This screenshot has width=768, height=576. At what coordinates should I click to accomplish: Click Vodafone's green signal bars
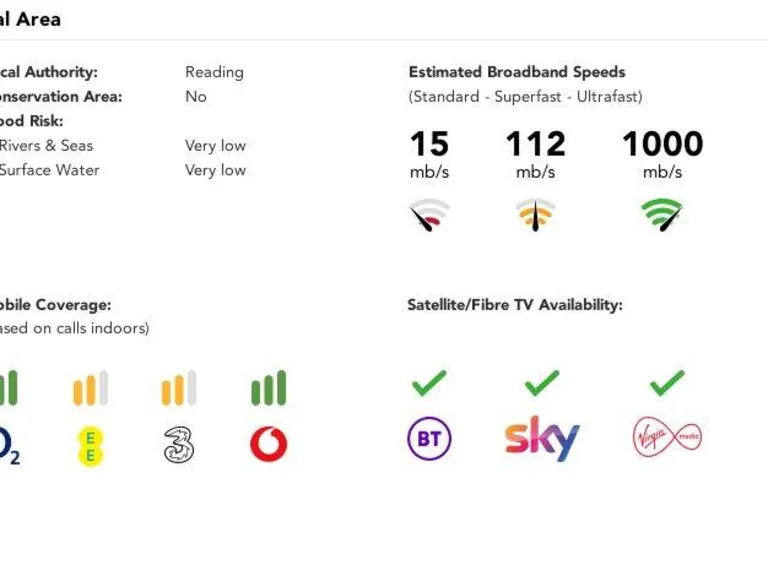click(x=268, y=388)
